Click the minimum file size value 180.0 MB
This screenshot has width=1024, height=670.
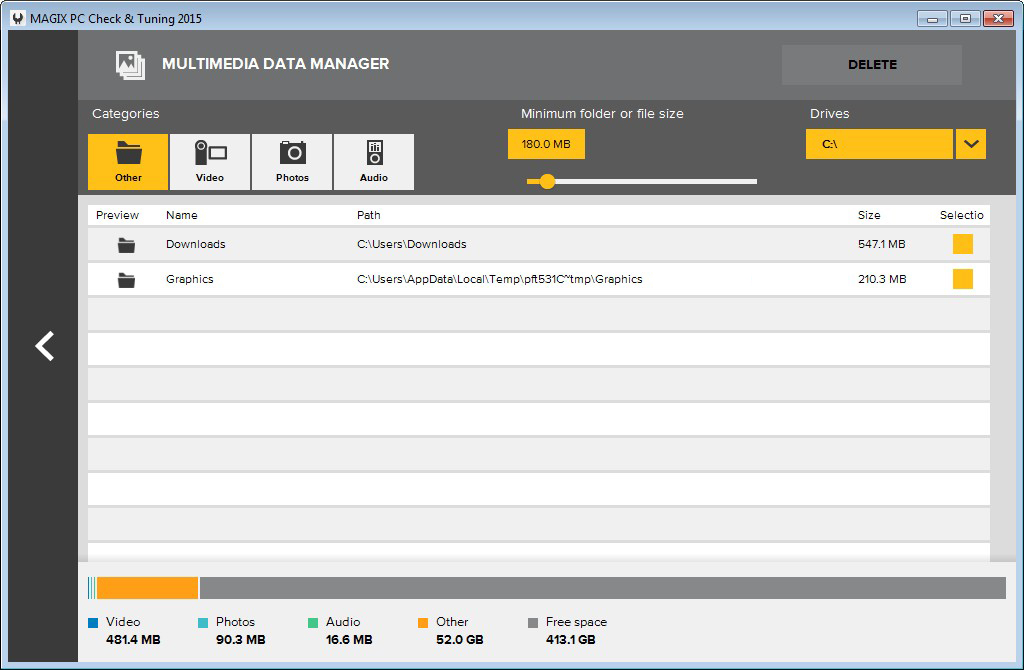[x=546, y=143]
